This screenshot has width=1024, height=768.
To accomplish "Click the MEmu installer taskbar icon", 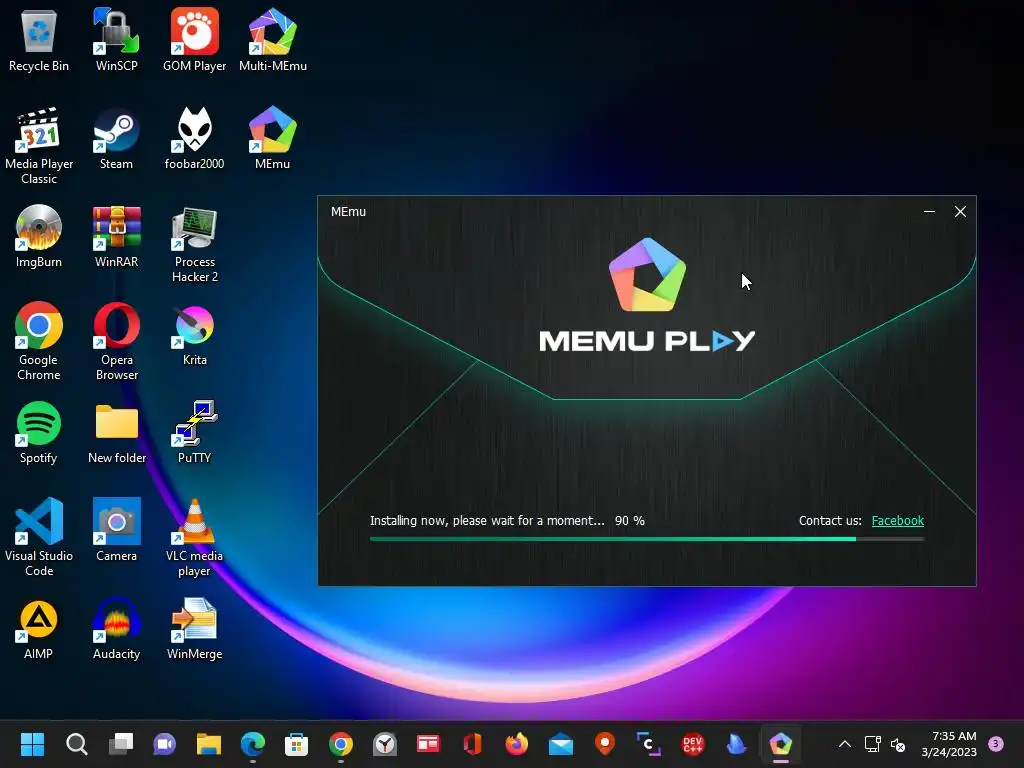I will pyautogui.click(x=781, y=744).
